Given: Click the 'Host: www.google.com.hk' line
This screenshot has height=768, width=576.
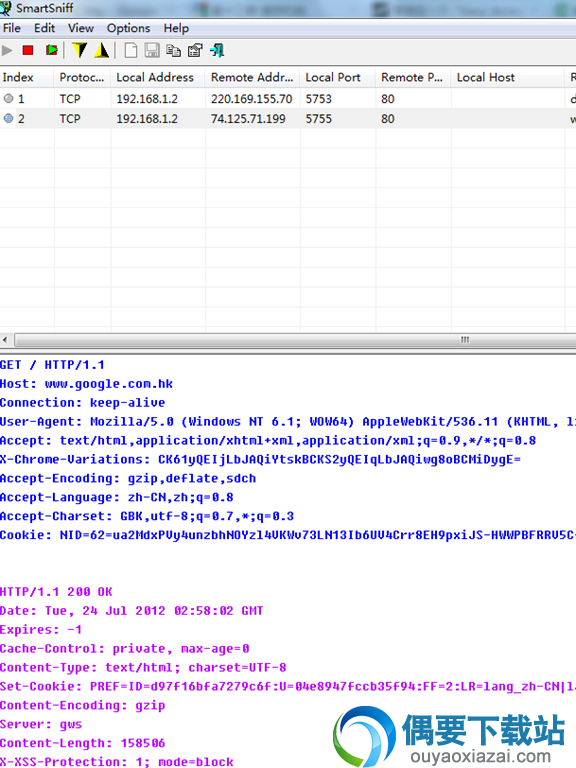Looking at the screenshot, I should pyautogui.click(x=86, y=384).
